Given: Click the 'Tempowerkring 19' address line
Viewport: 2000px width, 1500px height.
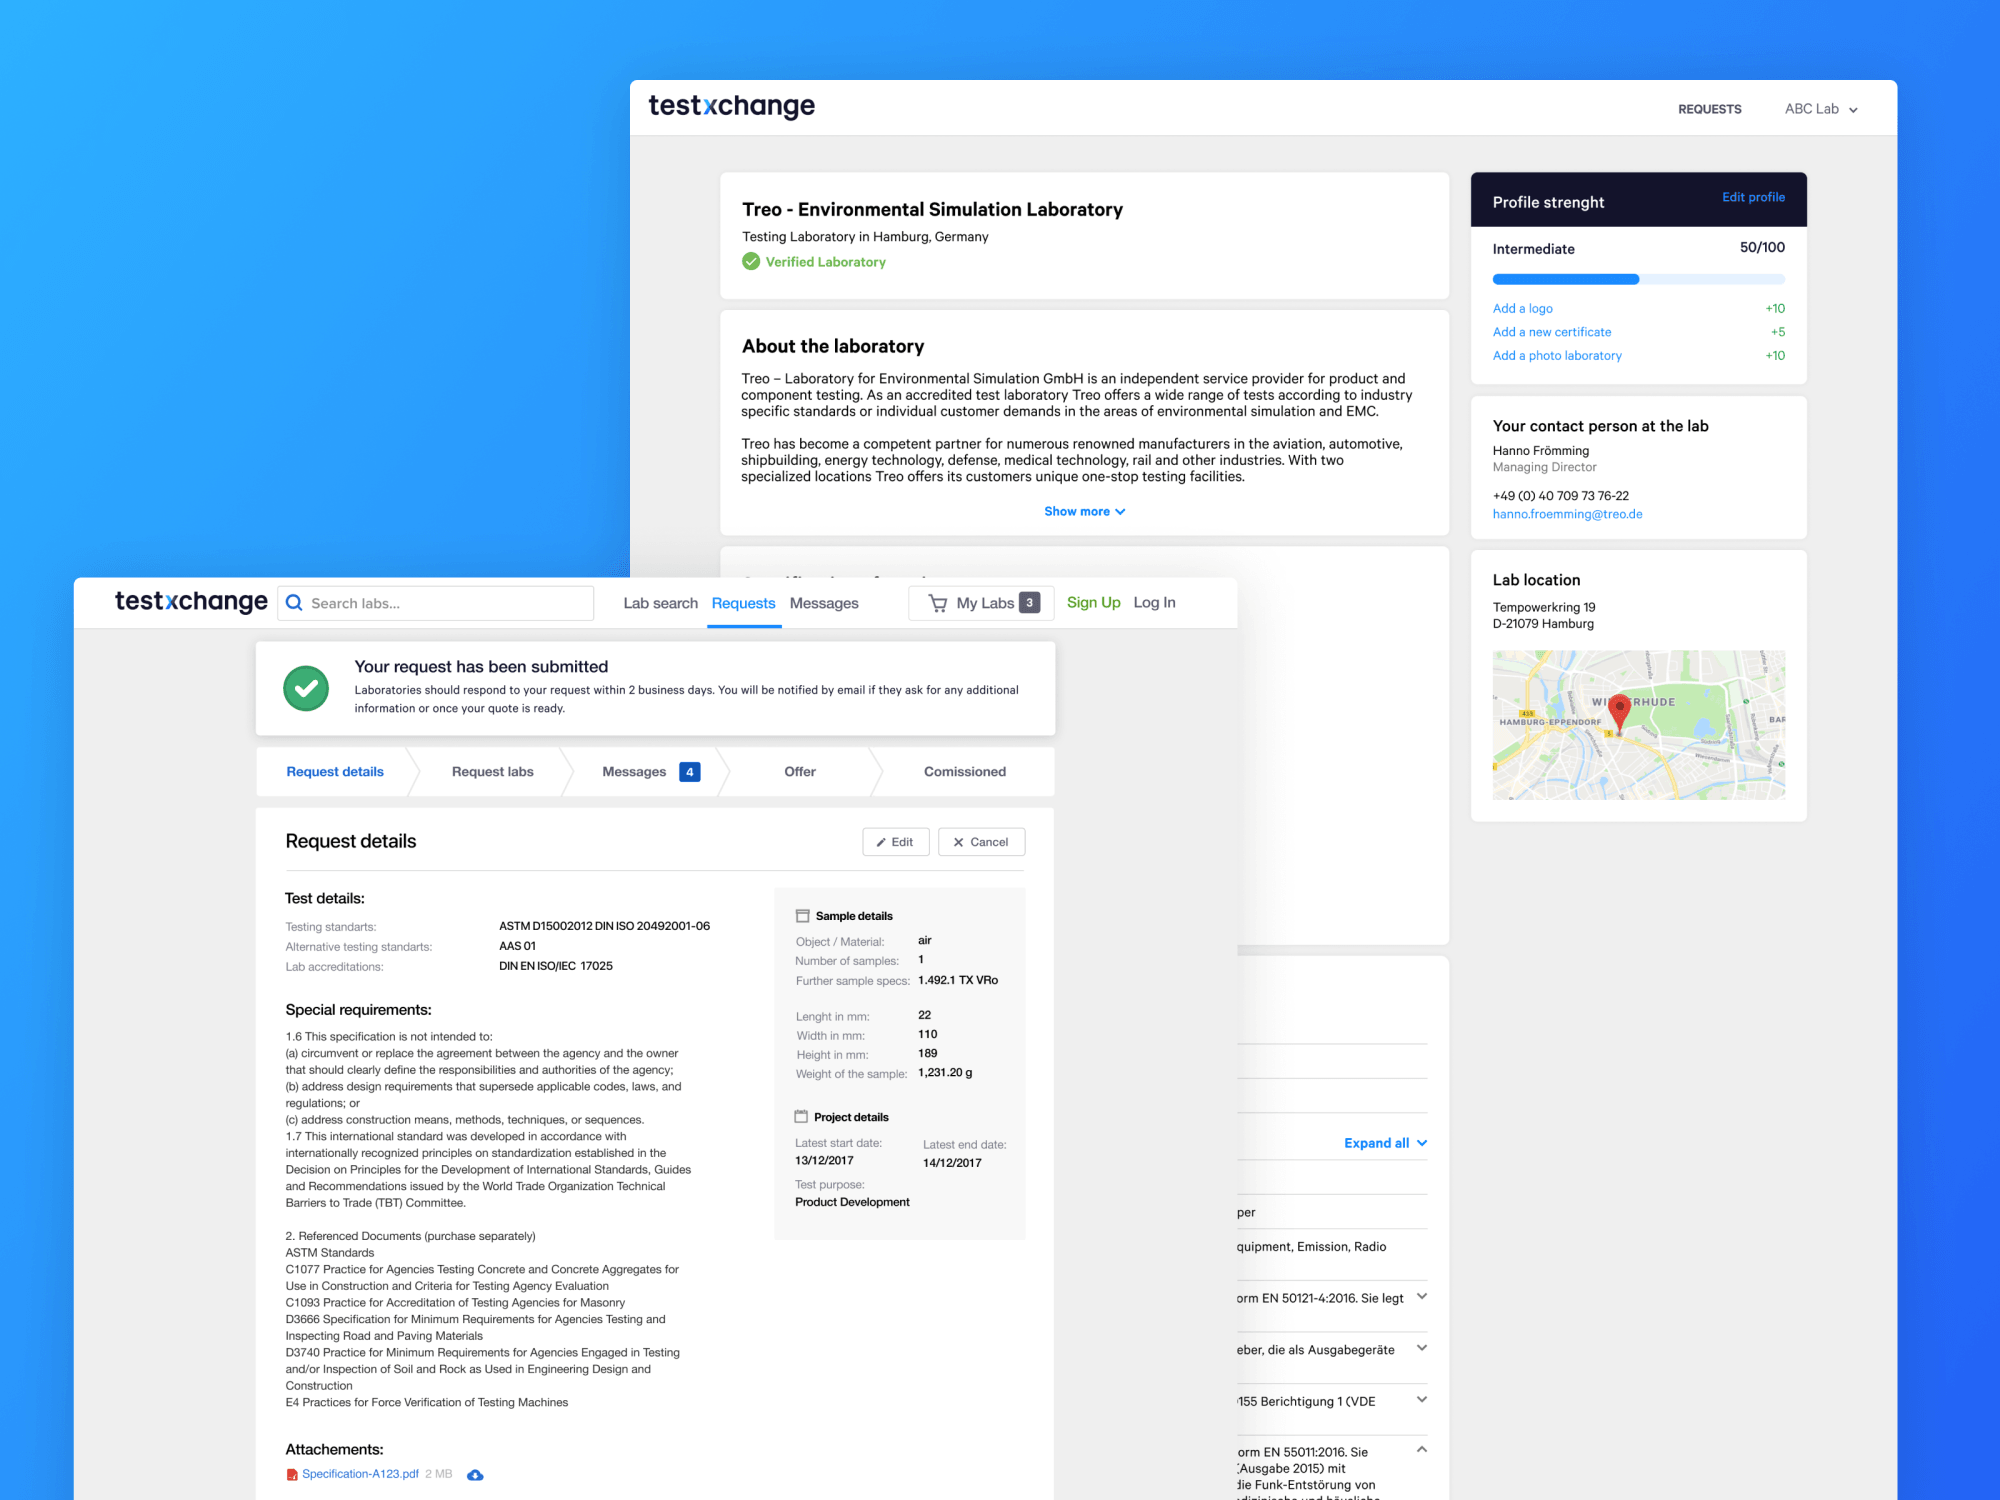Looking at the screenshot, I should [1544, 607].
